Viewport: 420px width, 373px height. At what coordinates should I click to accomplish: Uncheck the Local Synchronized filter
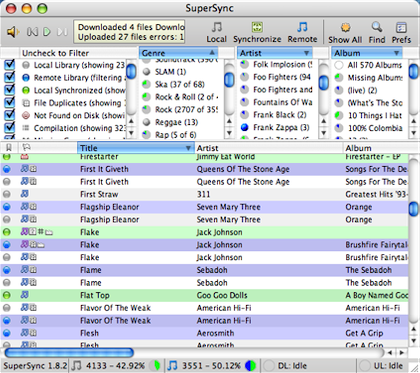[x=9, y=90]
